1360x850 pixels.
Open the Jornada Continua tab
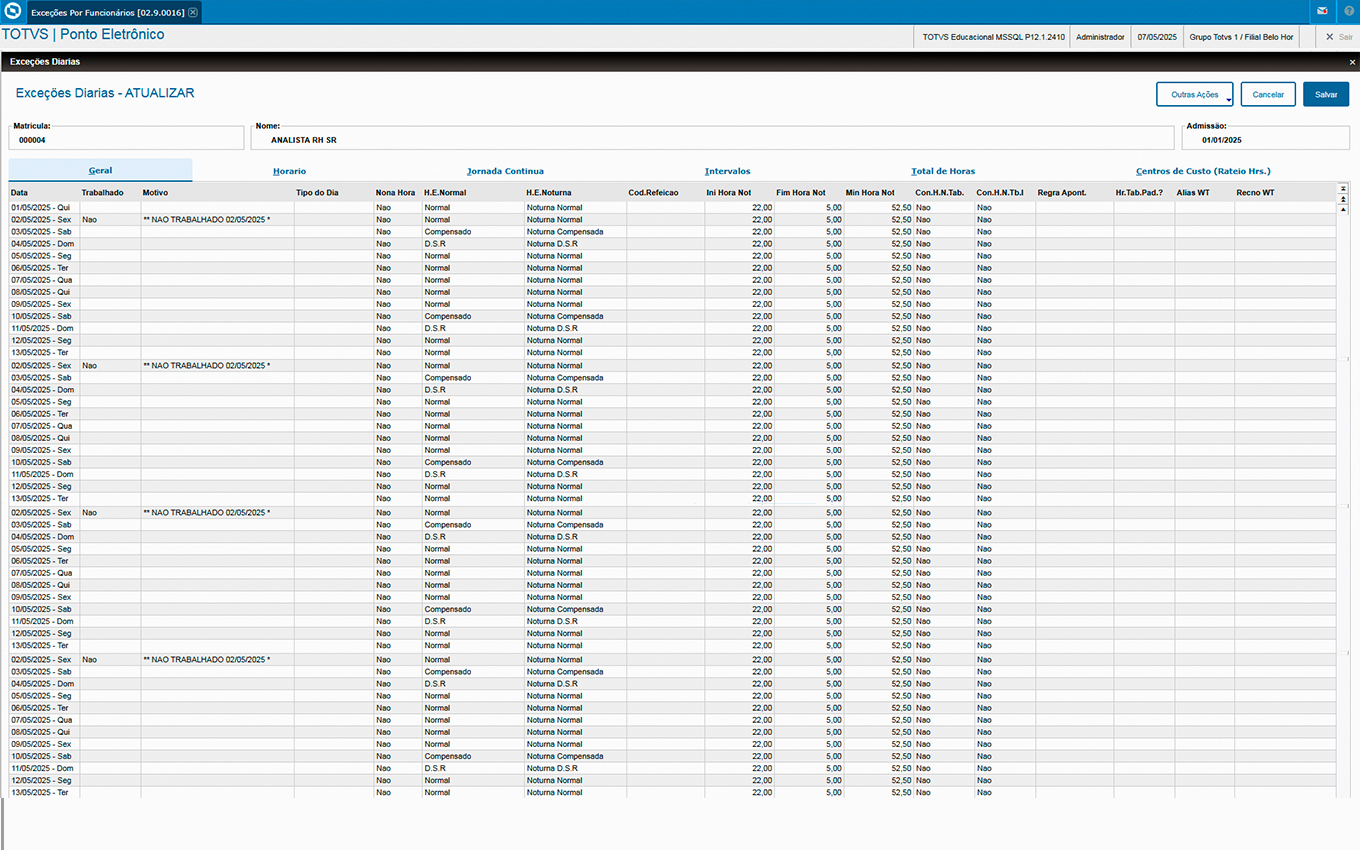[x=505, y=171]
